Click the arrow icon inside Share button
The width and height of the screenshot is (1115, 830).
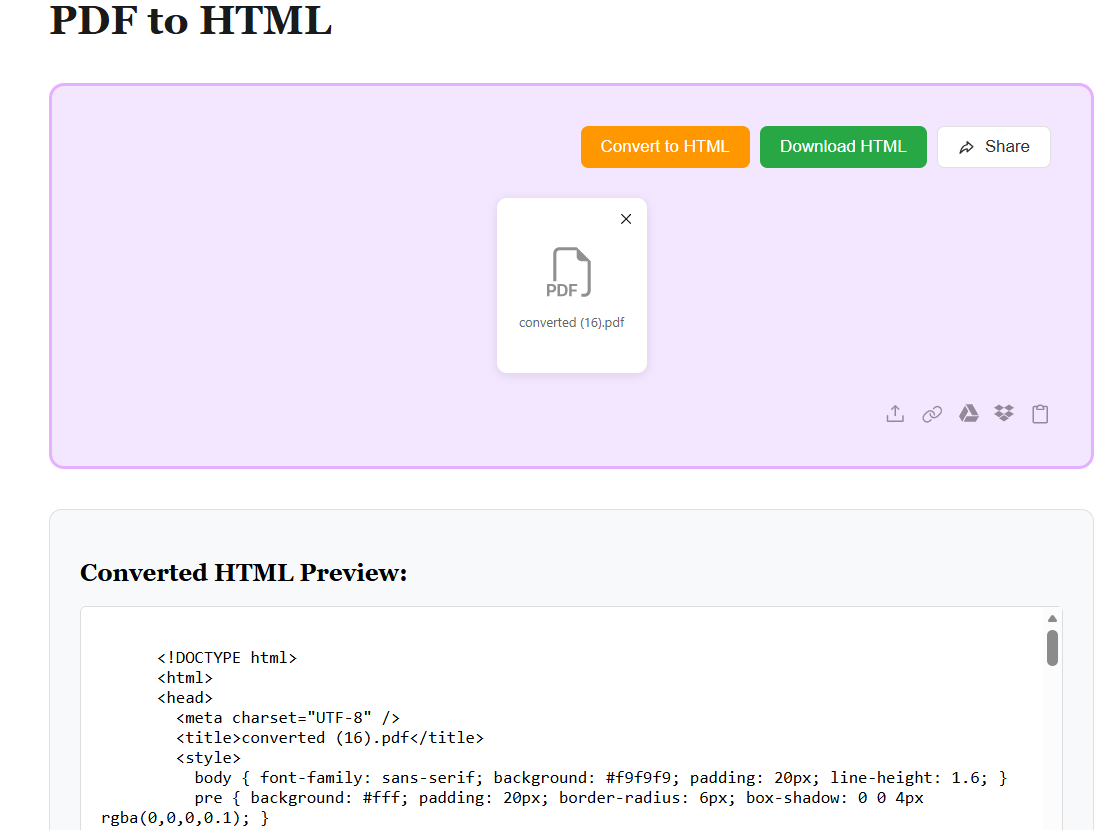pyautogui.click(x=966, y=147)
